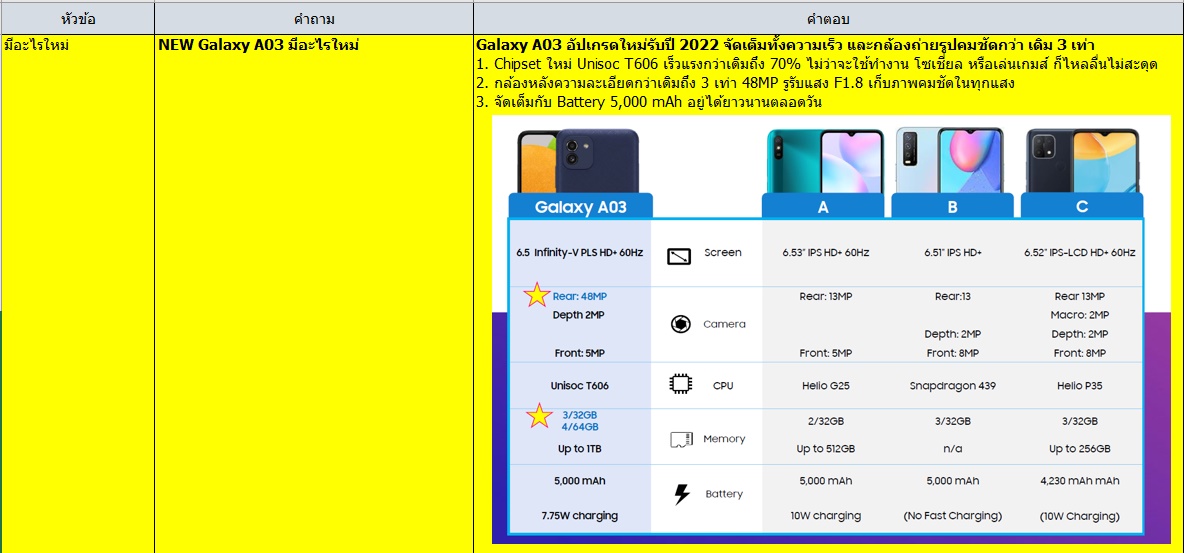Image resolution: width=1184 pixels, height=553 pixels.
Task: Select the NEW Galaxy A03 มีอะไรใหม่ cell
Action: click(314, 293)
